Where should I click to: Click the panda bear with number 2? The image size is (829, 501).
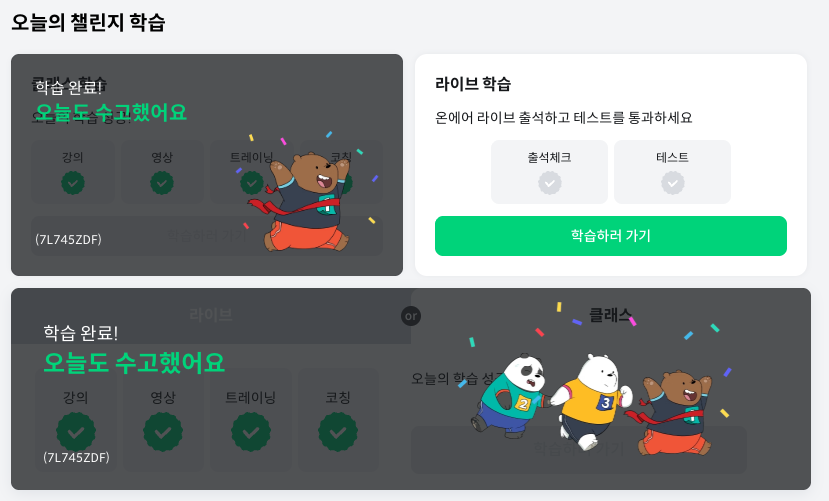[510, 395]
